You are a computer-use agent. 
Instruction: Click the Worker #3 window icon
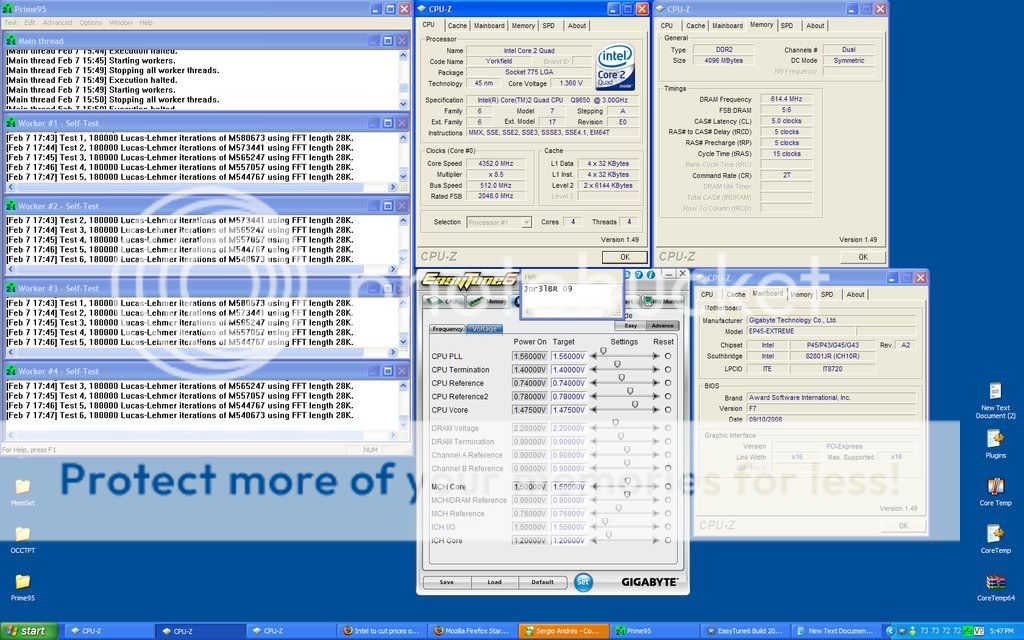point(10,288)
